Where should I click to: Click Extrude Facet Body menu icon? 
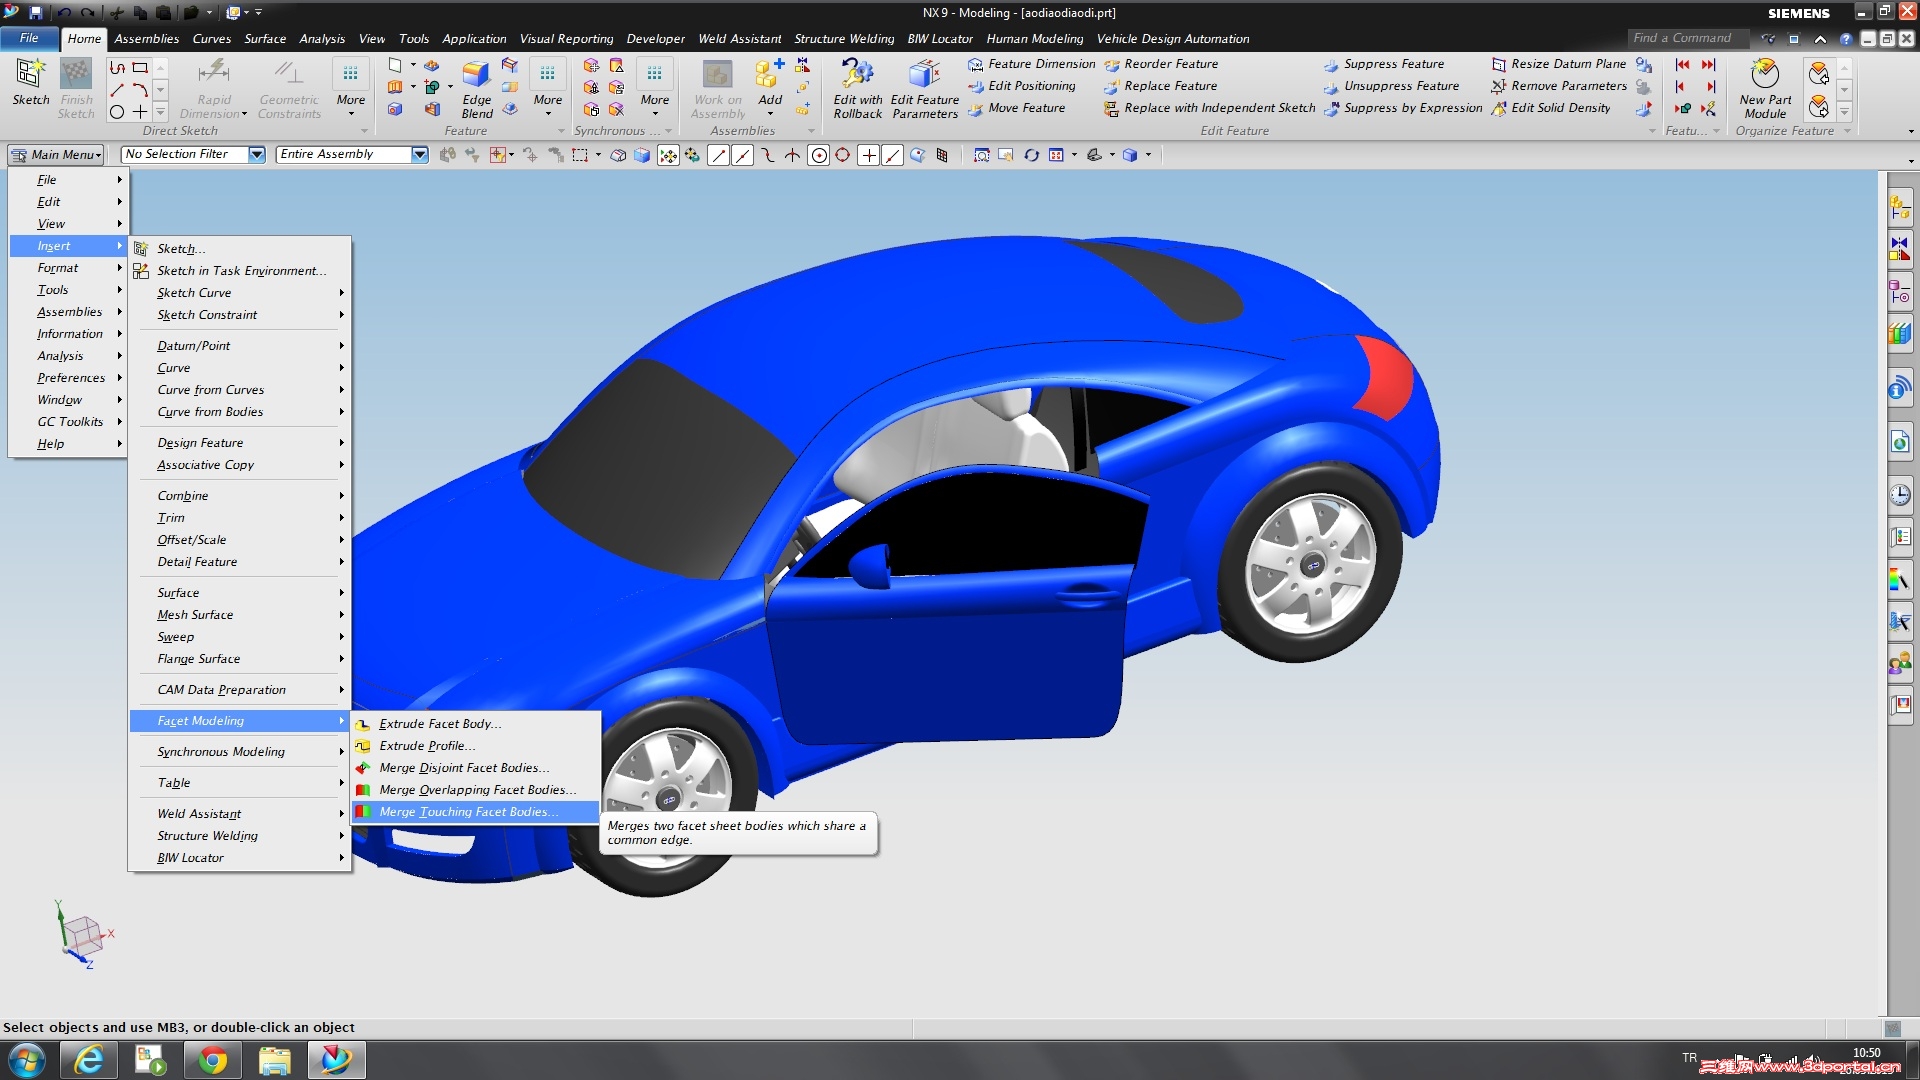point(363,724)
